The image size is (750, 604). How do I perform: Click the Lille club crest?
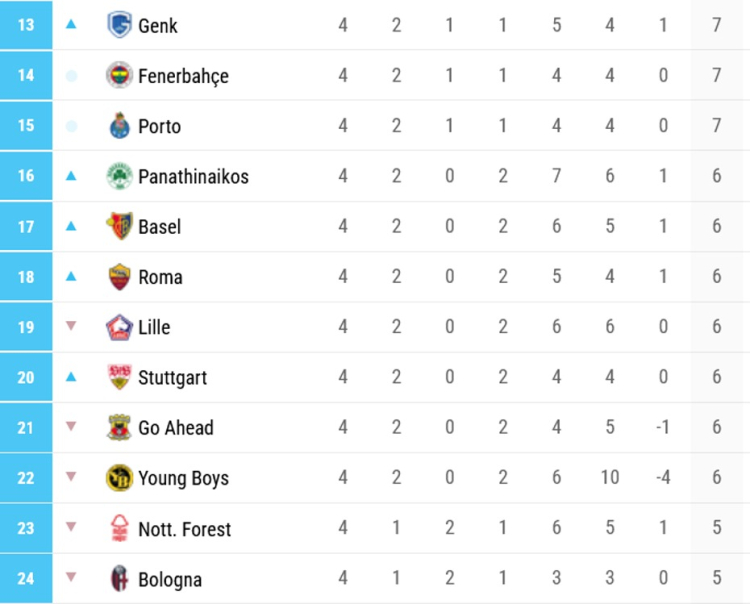tap(119, 327)
